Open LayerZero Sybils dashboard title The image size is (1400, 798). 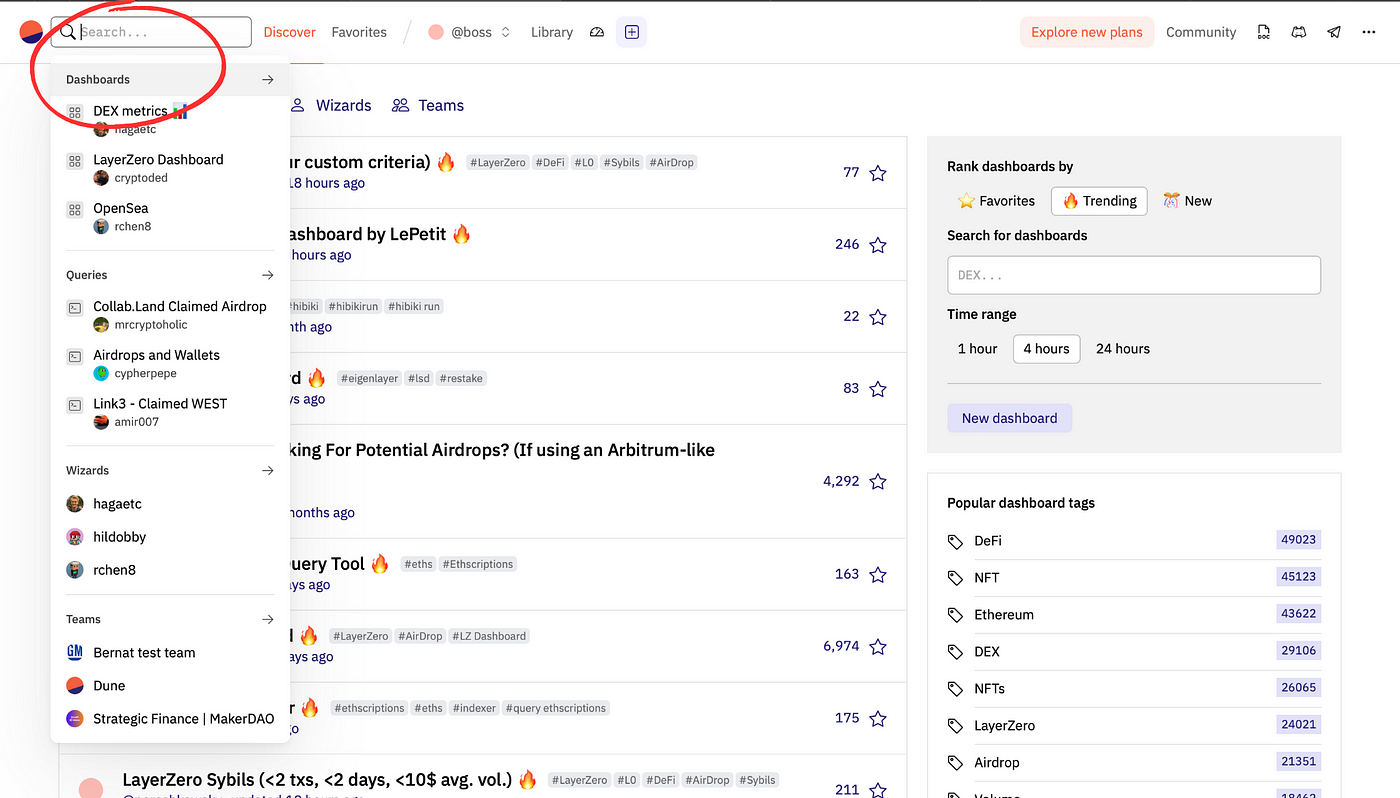(317, 780)
